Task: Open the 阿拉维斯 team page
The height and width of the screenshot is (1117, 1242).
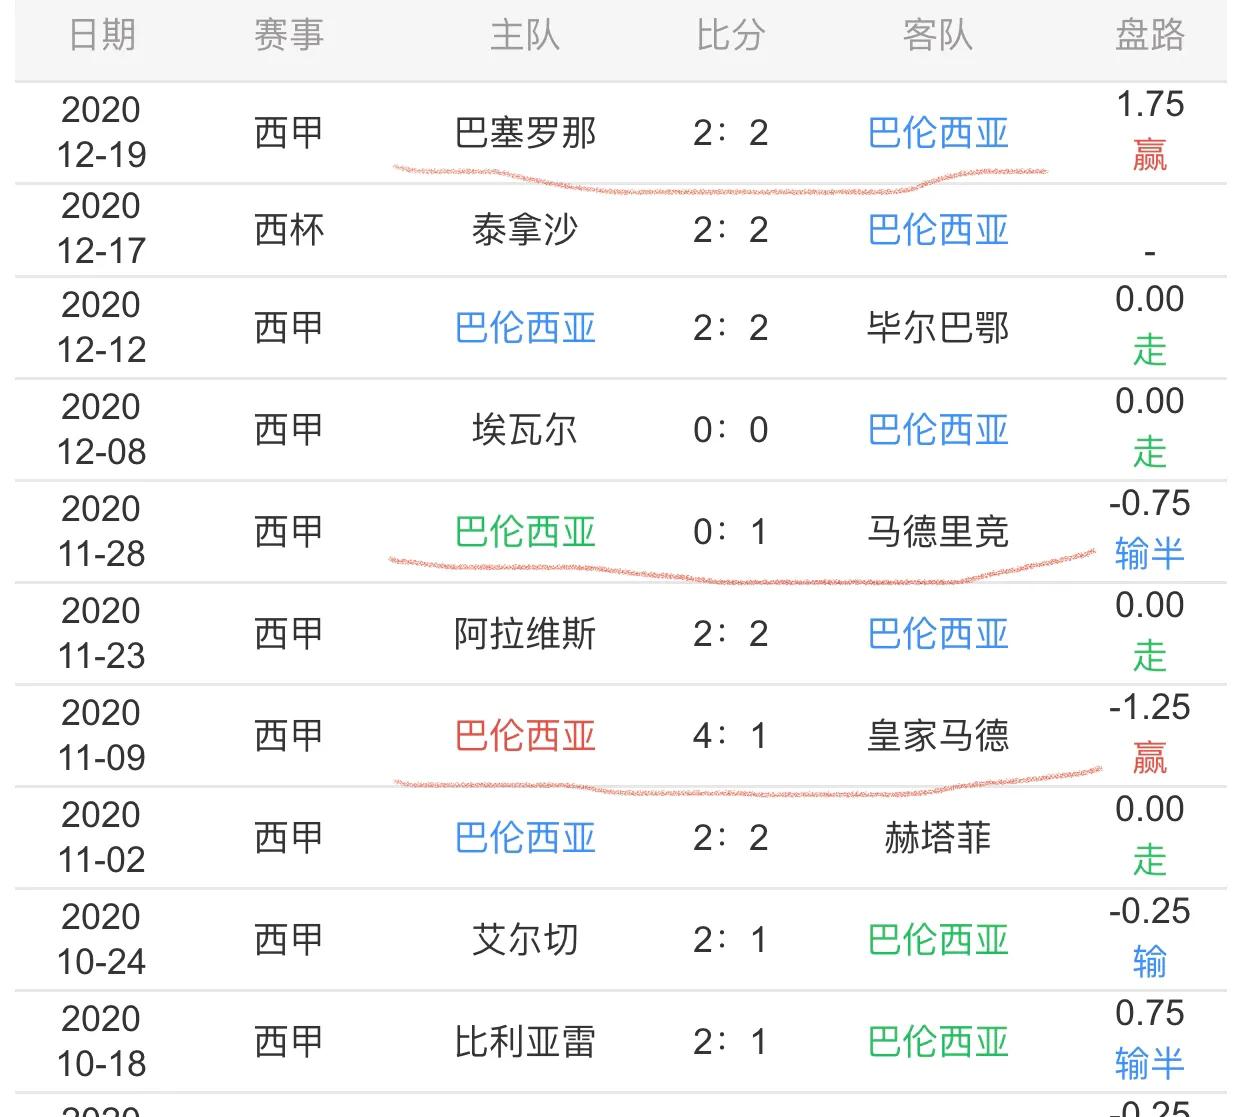Action: (524, 635)
